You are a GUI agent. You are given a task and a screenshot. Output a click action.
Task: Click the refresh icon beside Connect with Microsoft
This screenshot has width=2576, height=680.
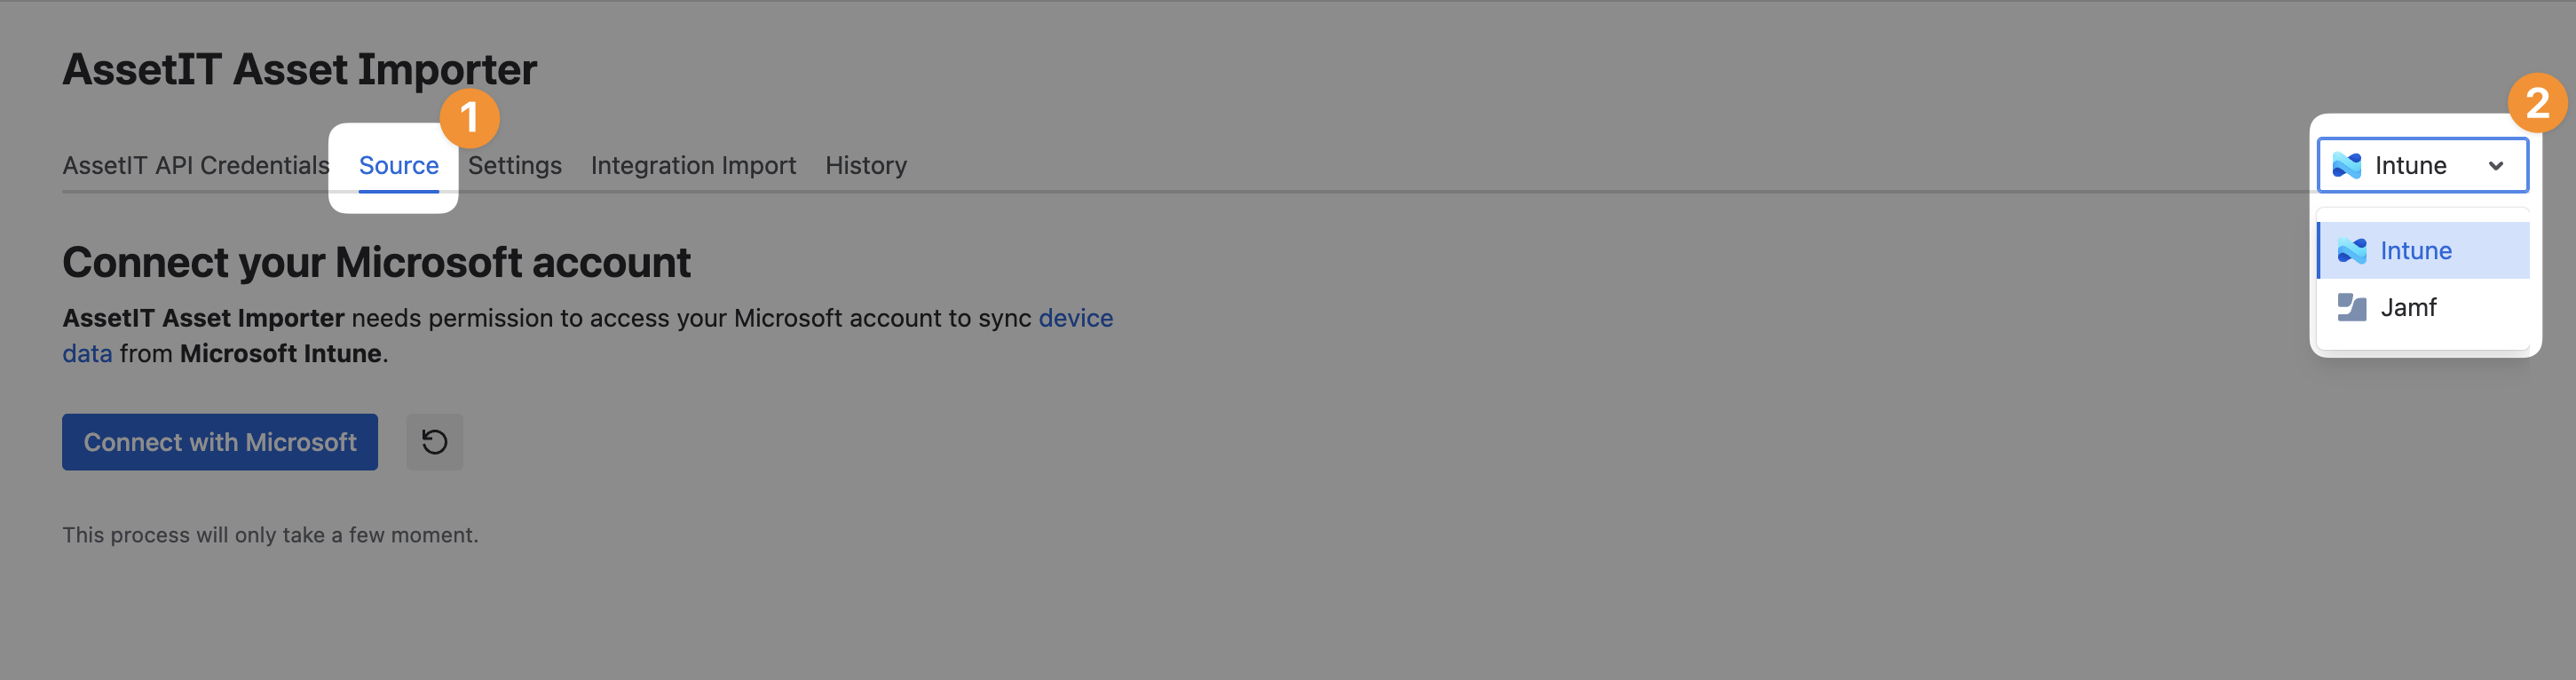tap(434, 442)
